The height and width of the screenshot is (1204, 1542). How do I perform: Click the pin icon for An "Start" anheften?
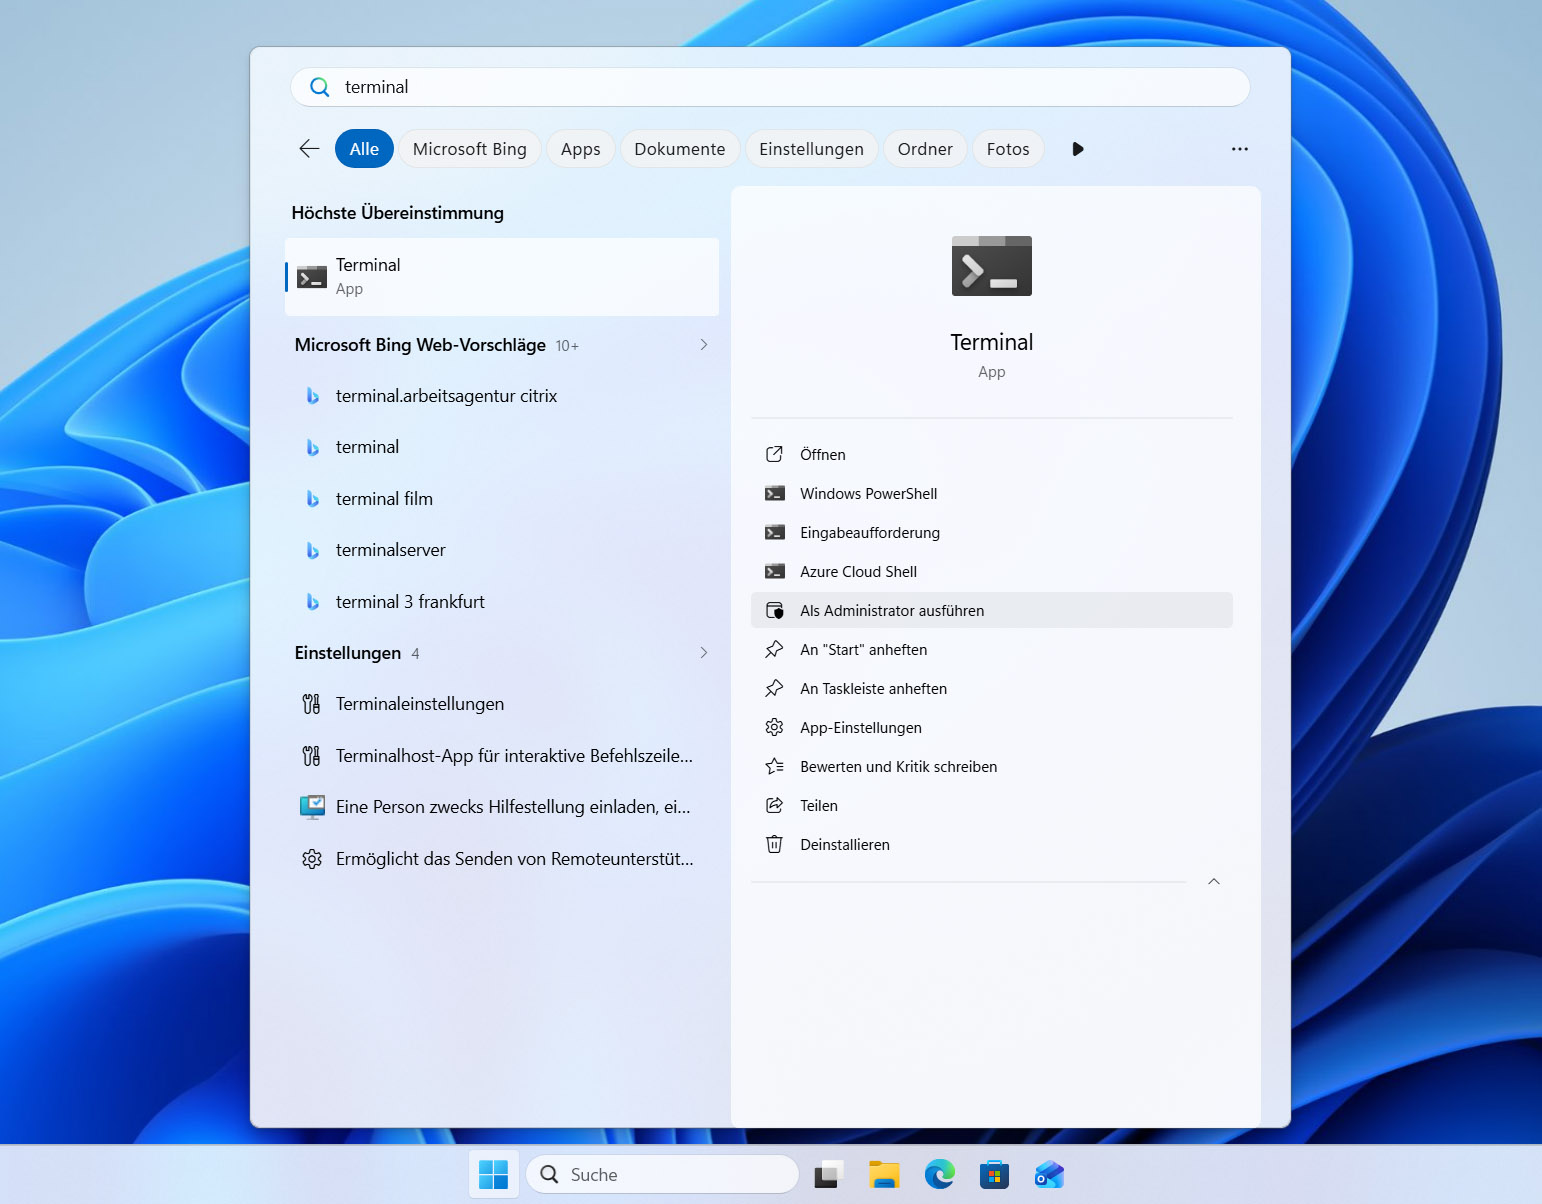[x=774, y=650]
